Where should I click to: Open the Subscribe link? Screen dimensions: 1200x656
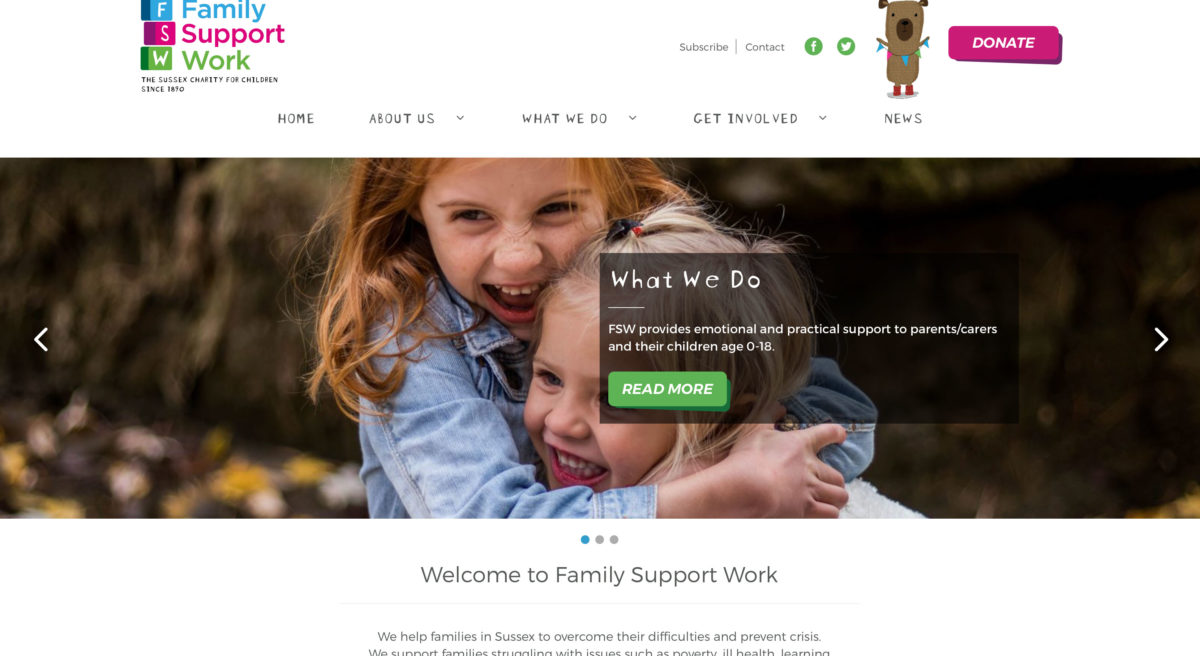[x=704, y=47]
